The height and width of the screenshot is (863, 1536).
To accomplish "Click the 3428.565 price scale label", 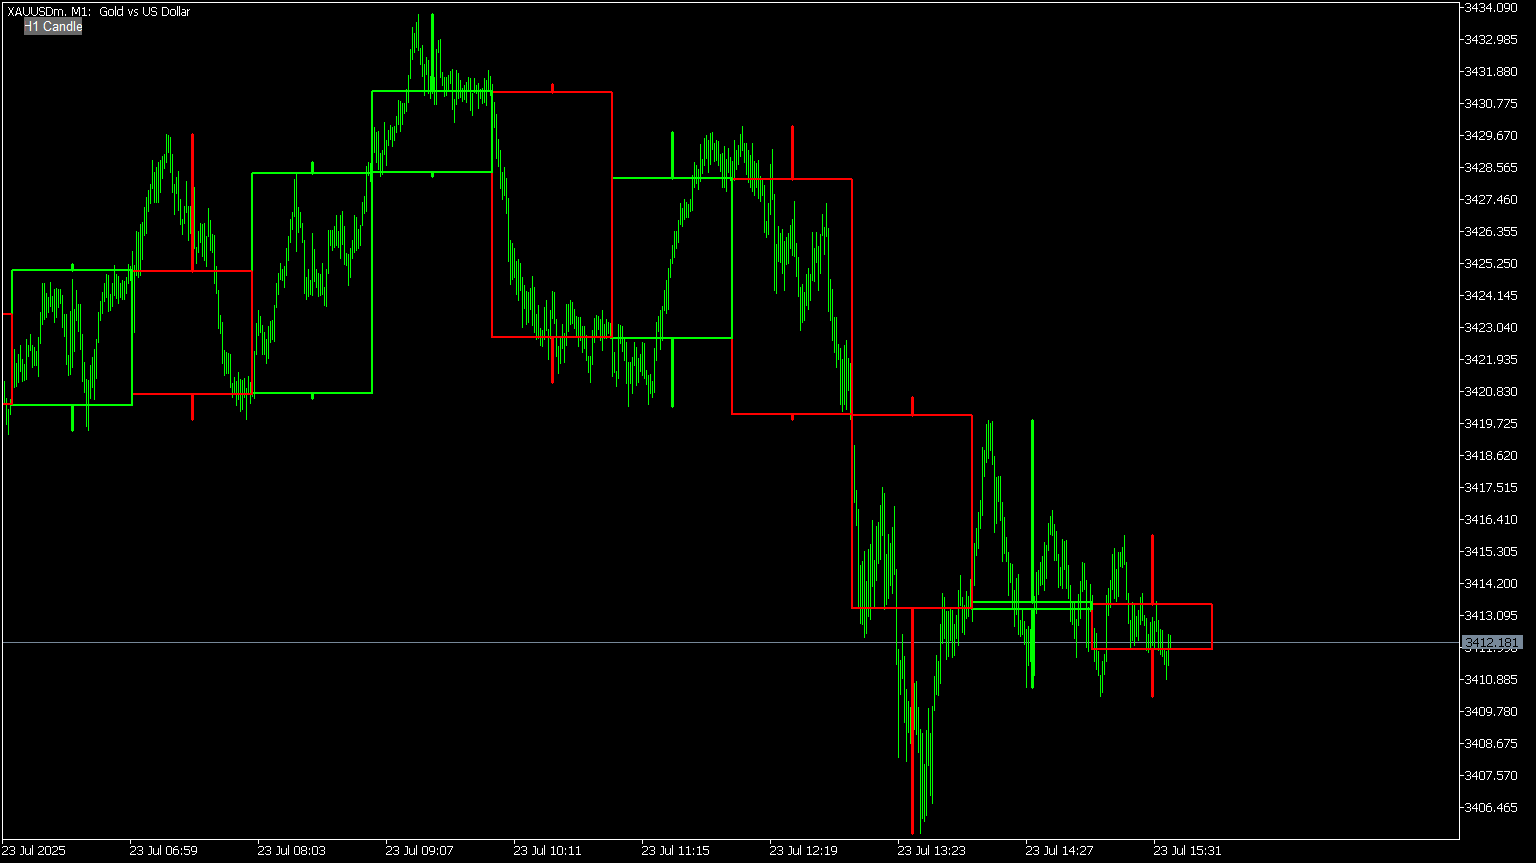I will (1491, 168).
